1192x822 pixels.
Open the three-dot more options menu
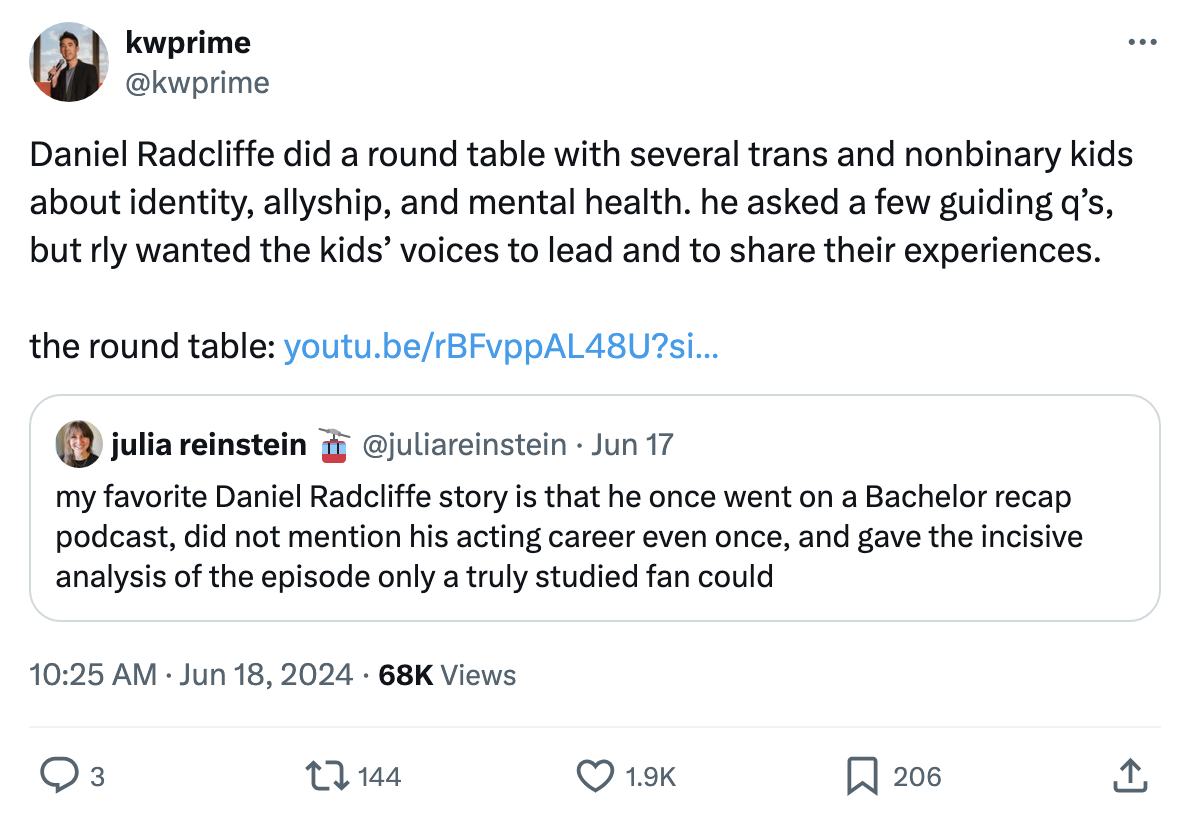(1142, 42)
